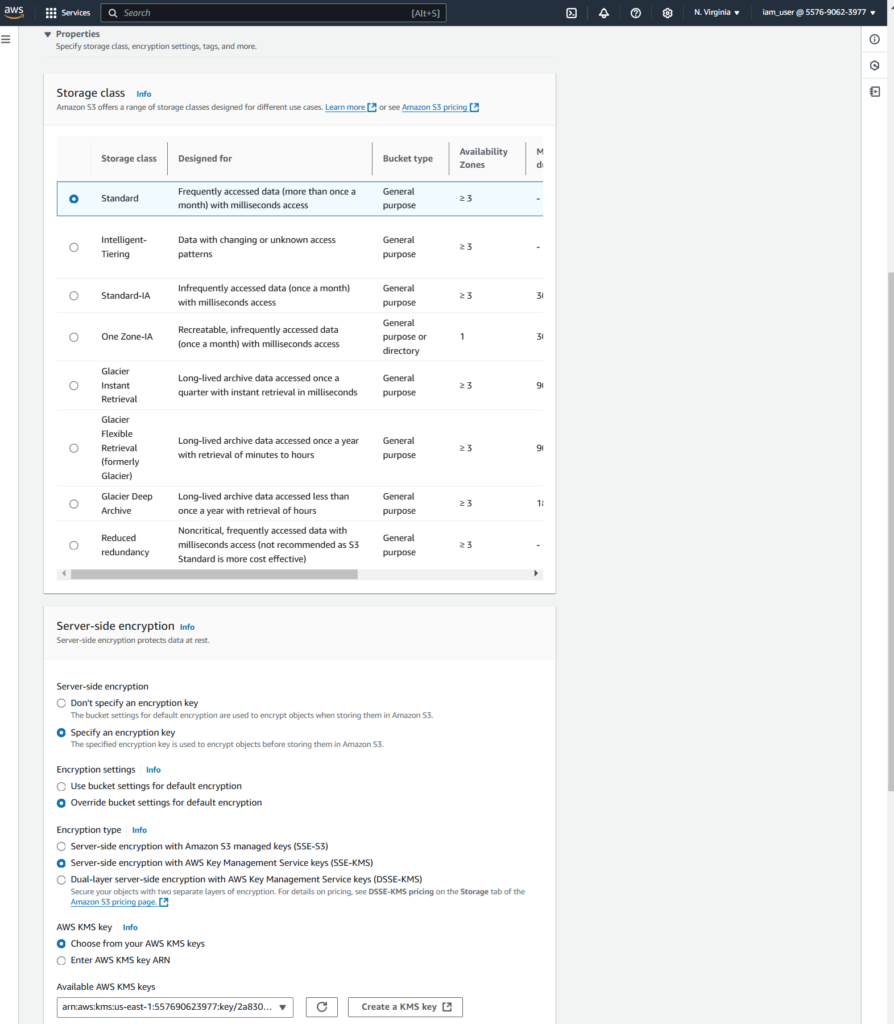Open the N. Virginia region dropdown
Image resolution: width=894 pixels, height=1024 pixels.
click(717, 13)
